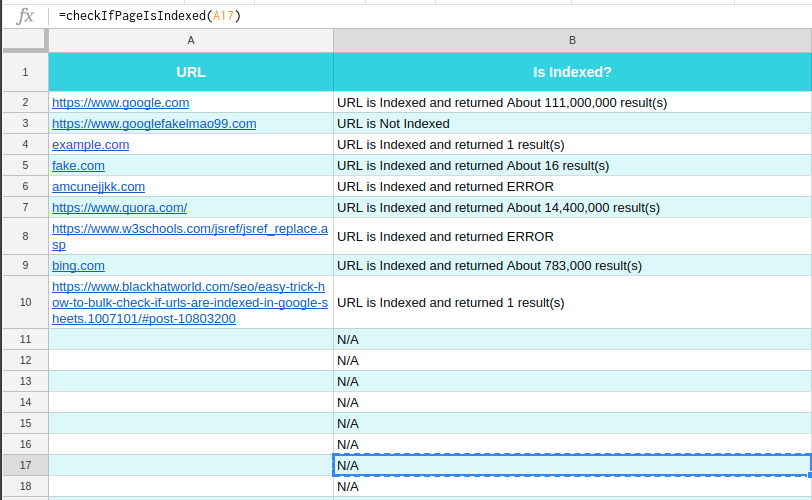Select column A header
This screenshot has width=812, height=500.
(x=191, y=40)
